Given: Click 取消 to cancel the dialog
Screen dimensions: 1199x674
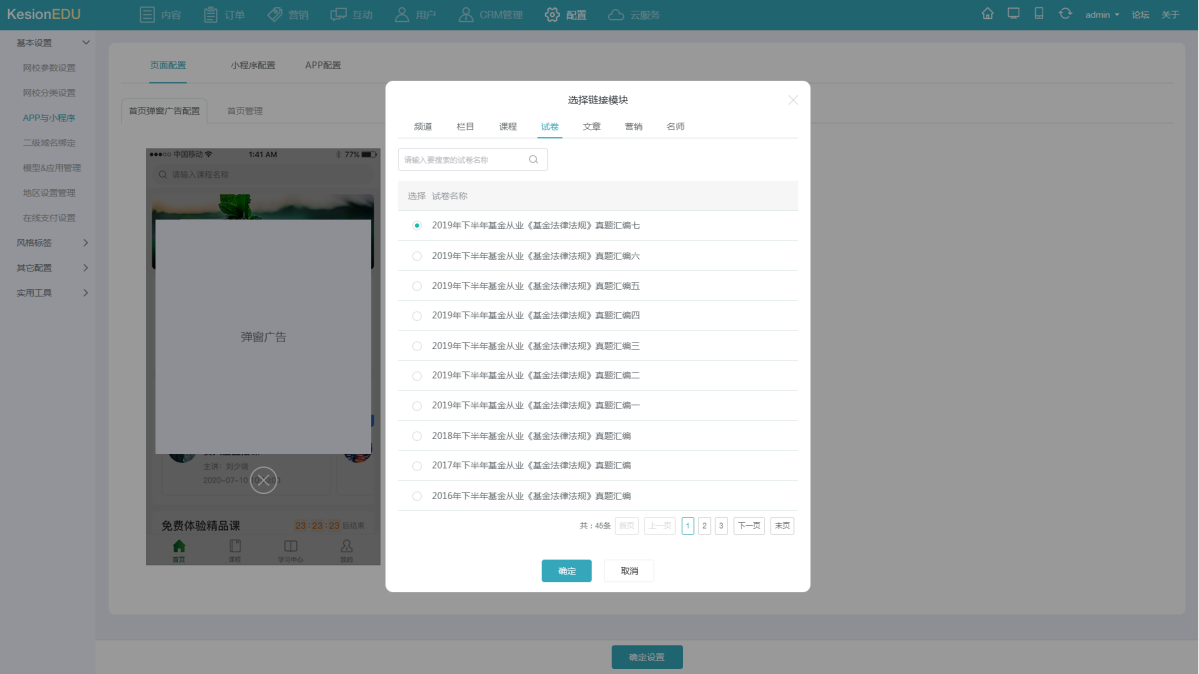Looking at the screenshot, I should [x=629, y=571].
